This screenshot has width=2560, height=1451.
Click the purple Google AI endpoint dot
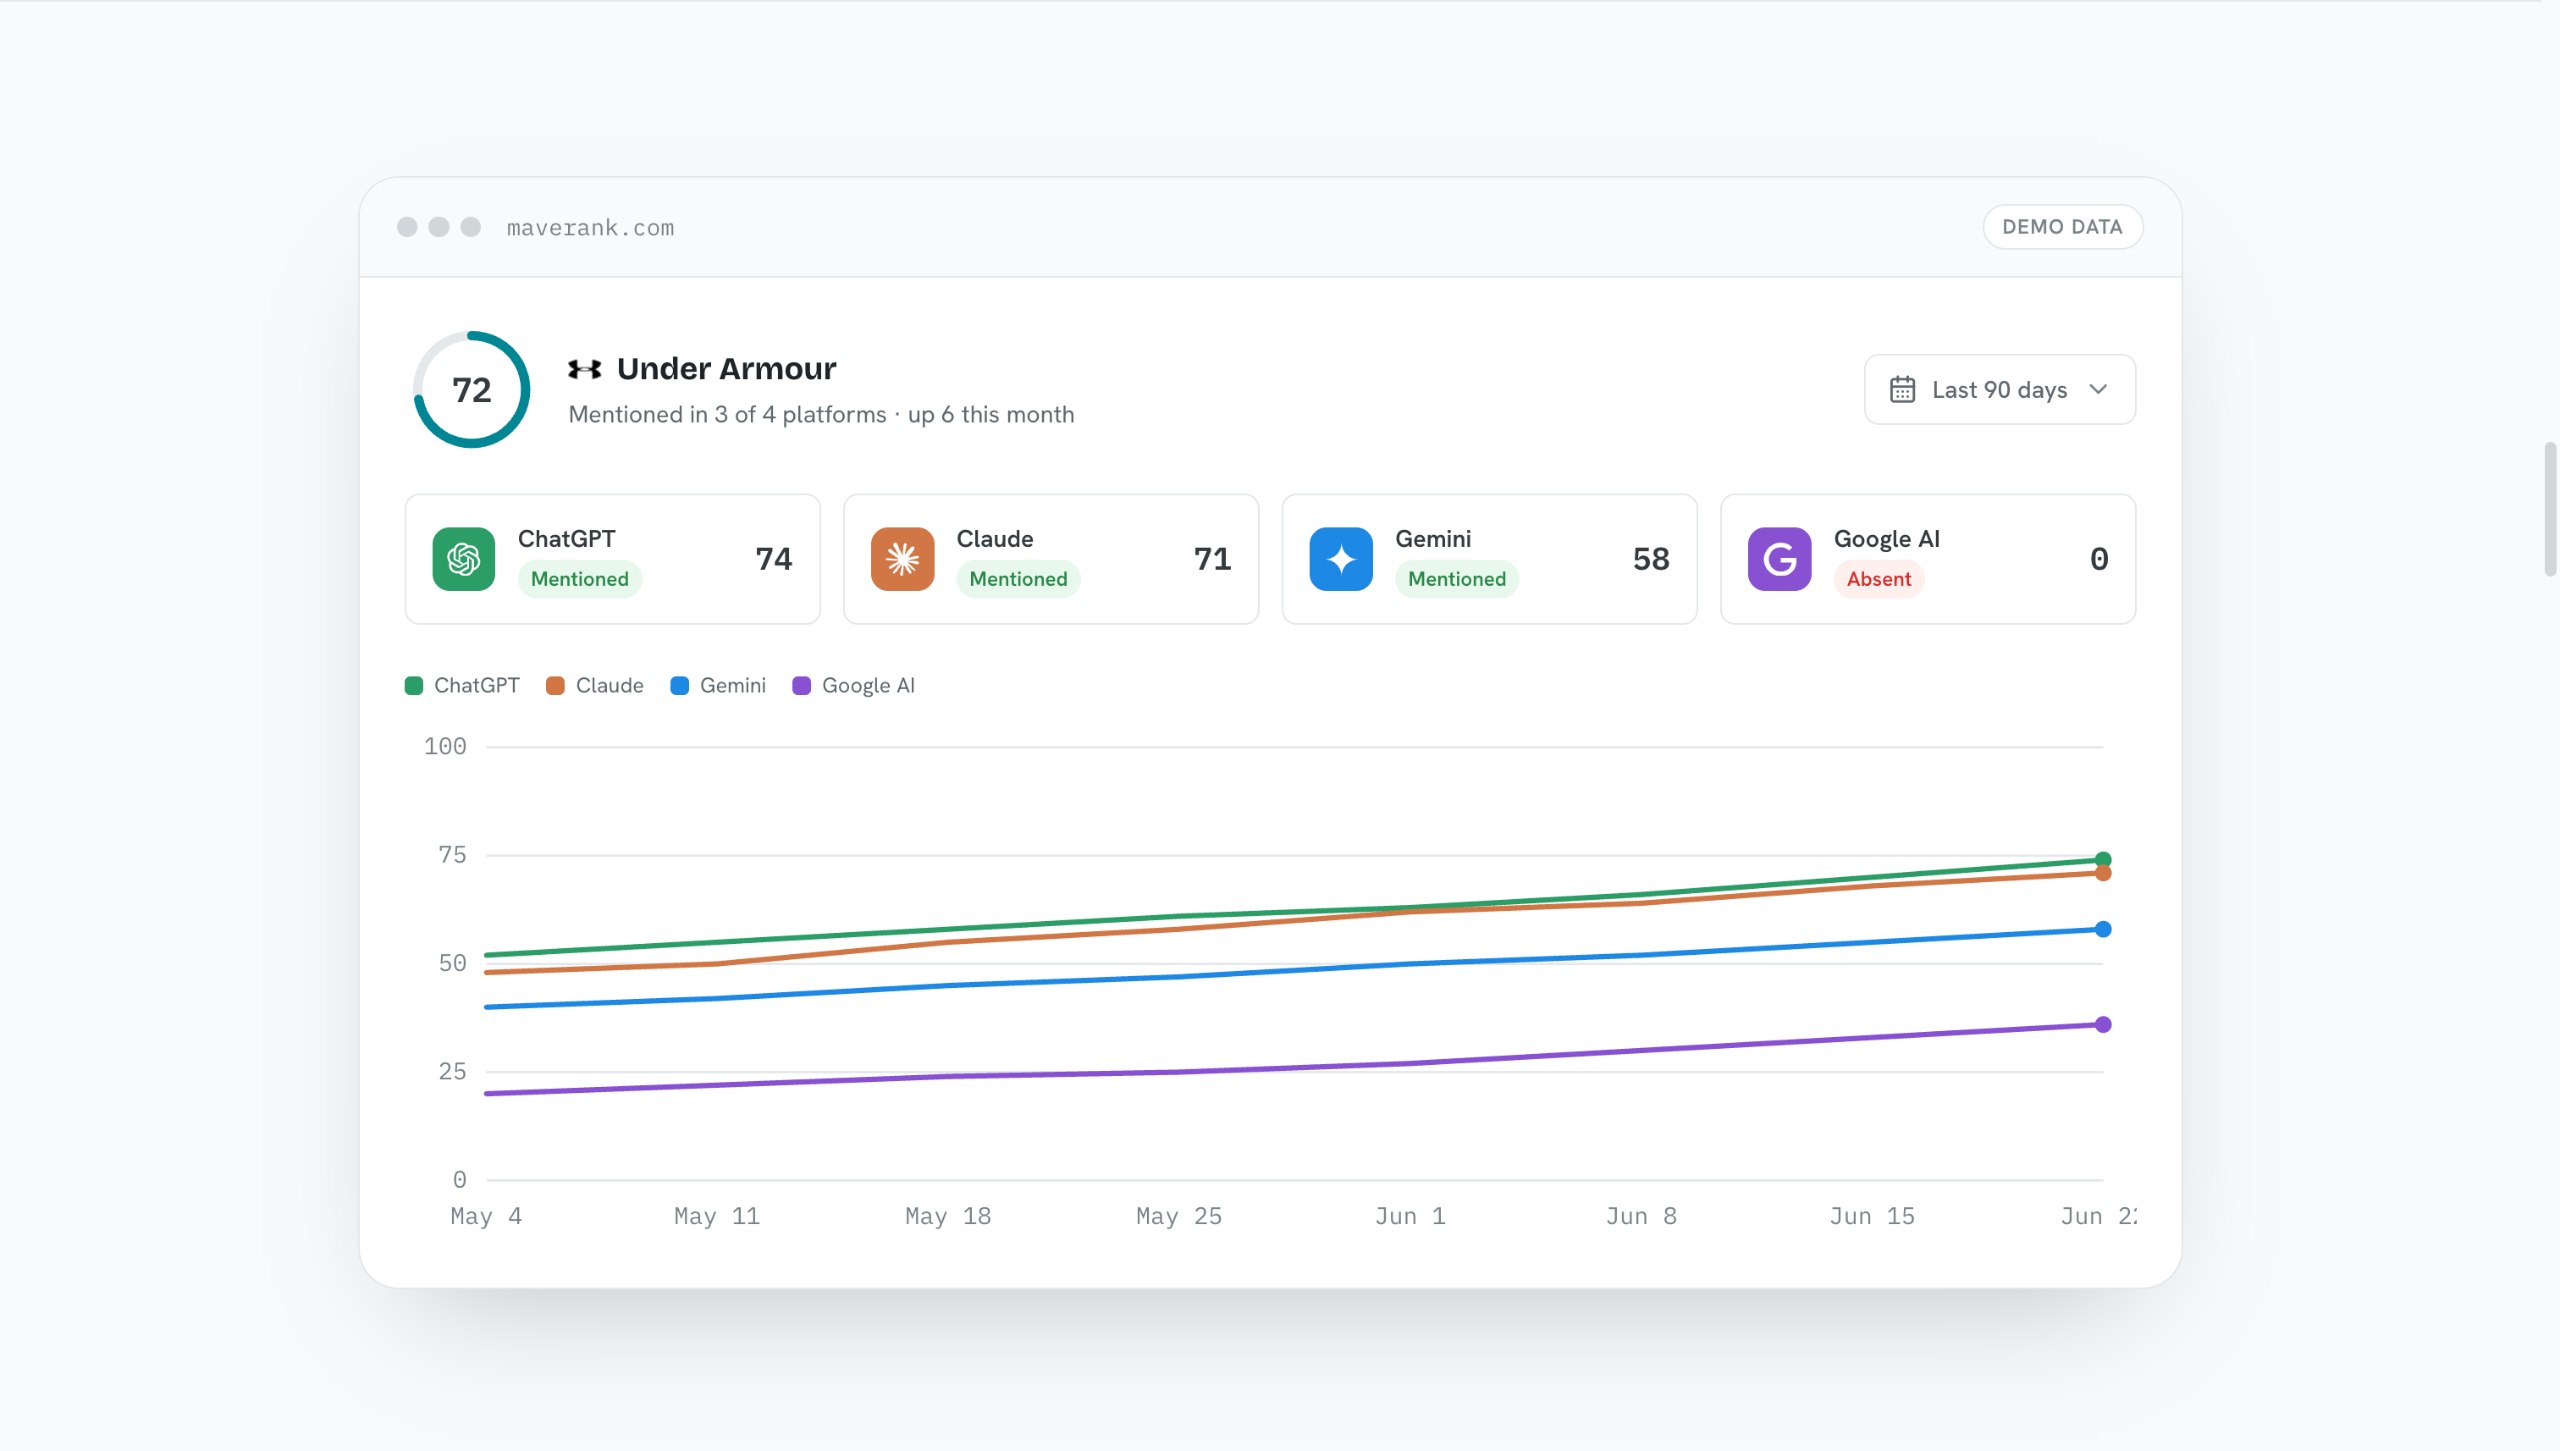[2103, 1025]
